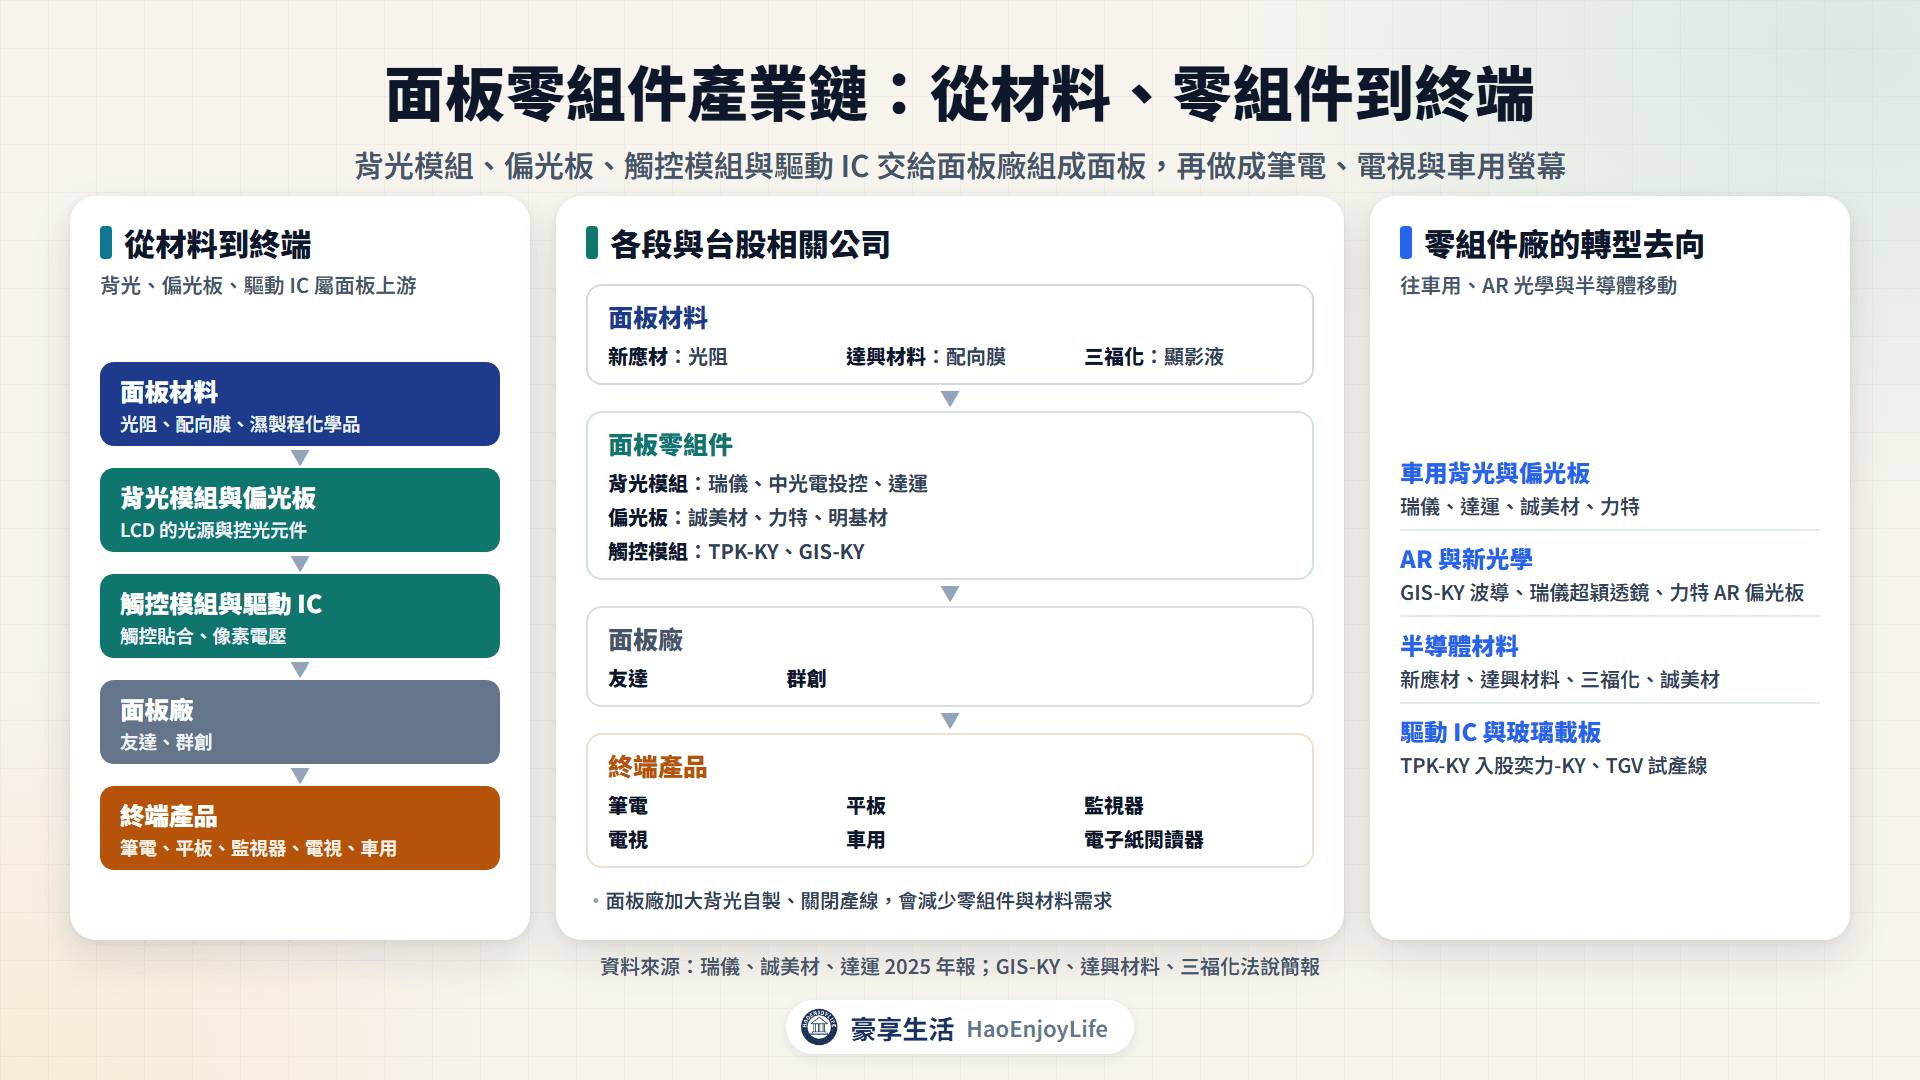This screenshot has height=1080, width=1920.
Task: Click the 面板廠 heading in the middle panel
Action: click(645, 640)
